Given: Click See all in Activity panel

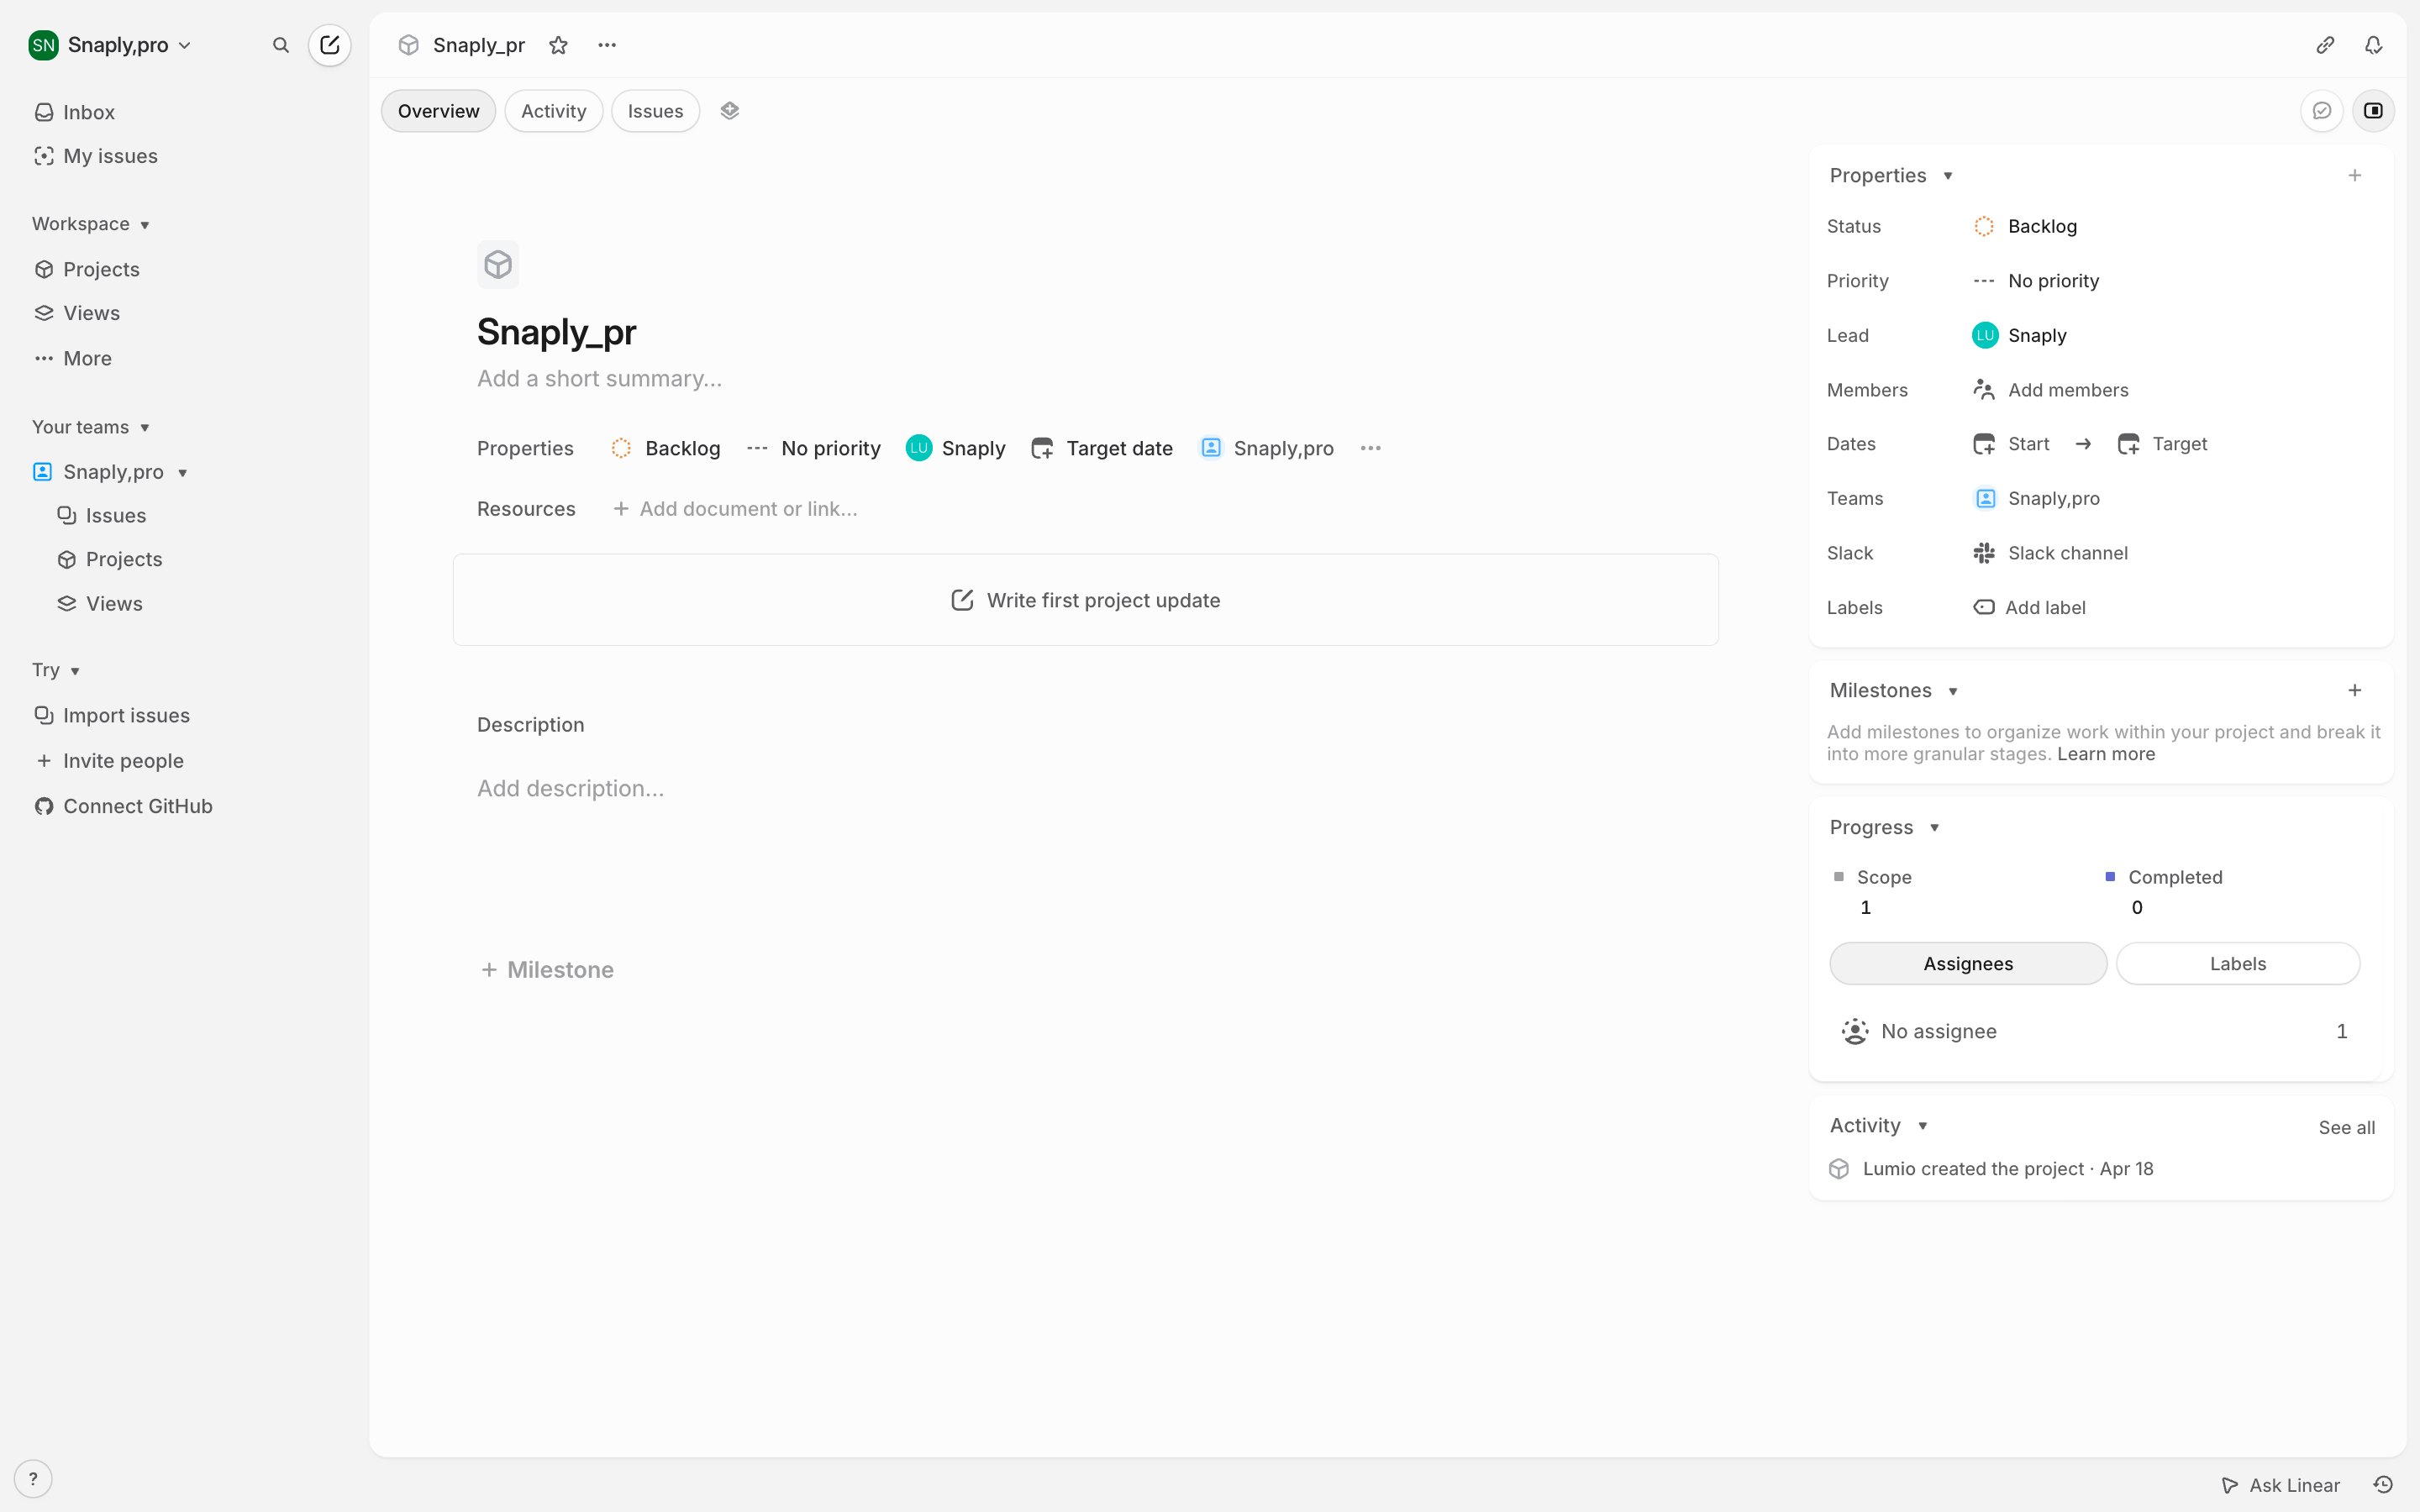Looking at the screenshot, I should tap(2346, 1128).
